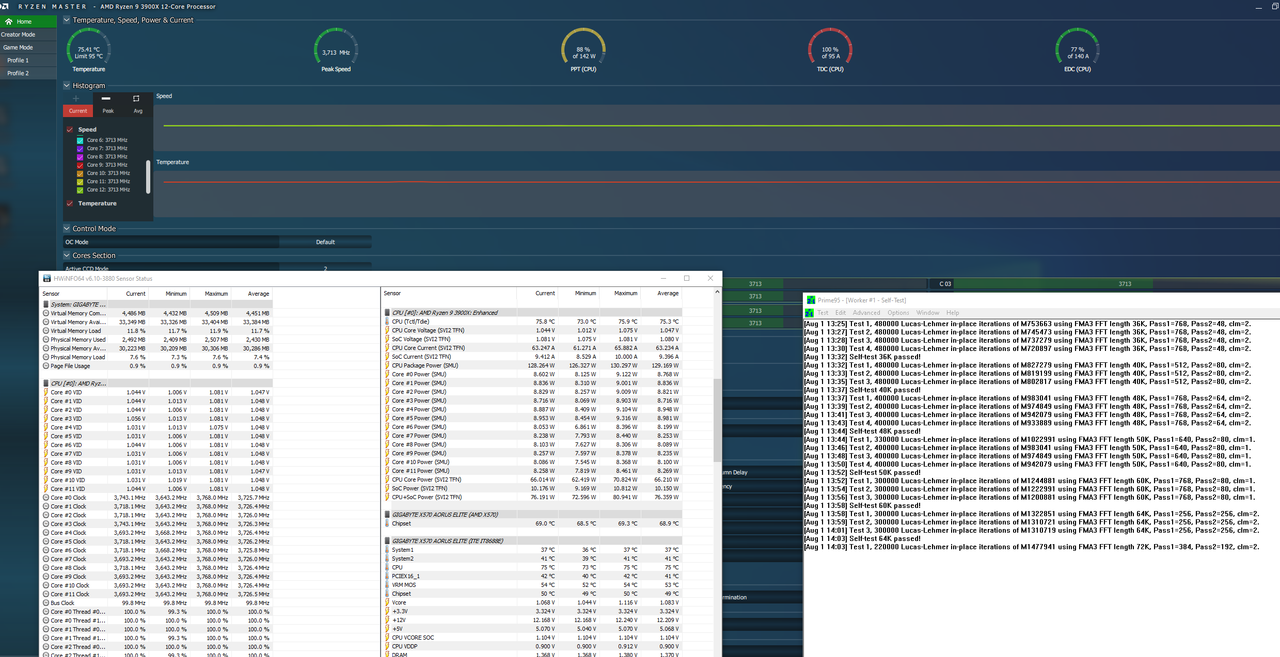Click the plus icon in Histogram panel
Image resolution: width=1280 pixels, height=657 pixels.
pyautogui.click(x=77, y=98)
